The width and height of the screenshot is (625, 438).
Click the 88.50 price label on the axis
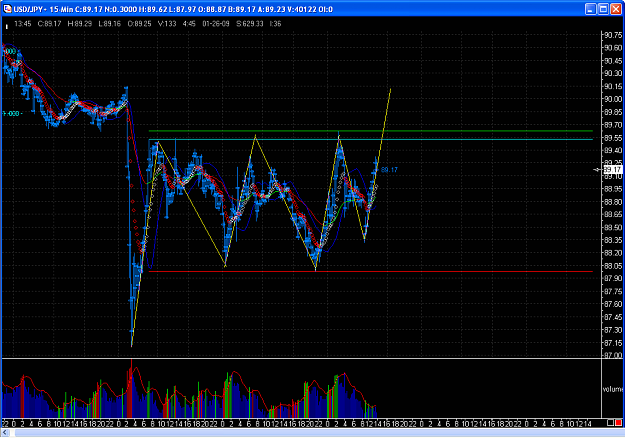click(613, 228)
